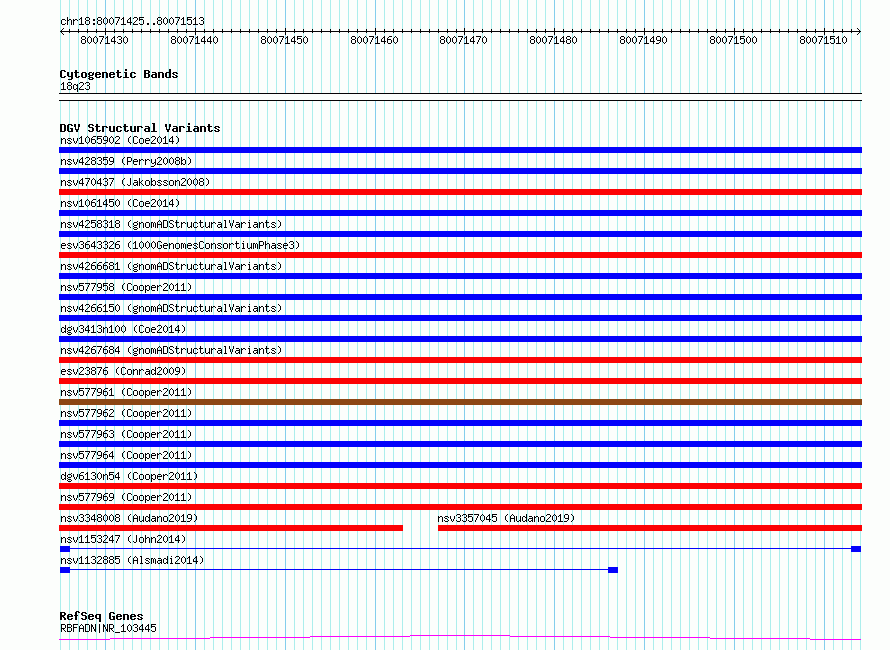Click the nsv3348008 (Audano2019) label
890x650 pixels.
pos(129,518)
